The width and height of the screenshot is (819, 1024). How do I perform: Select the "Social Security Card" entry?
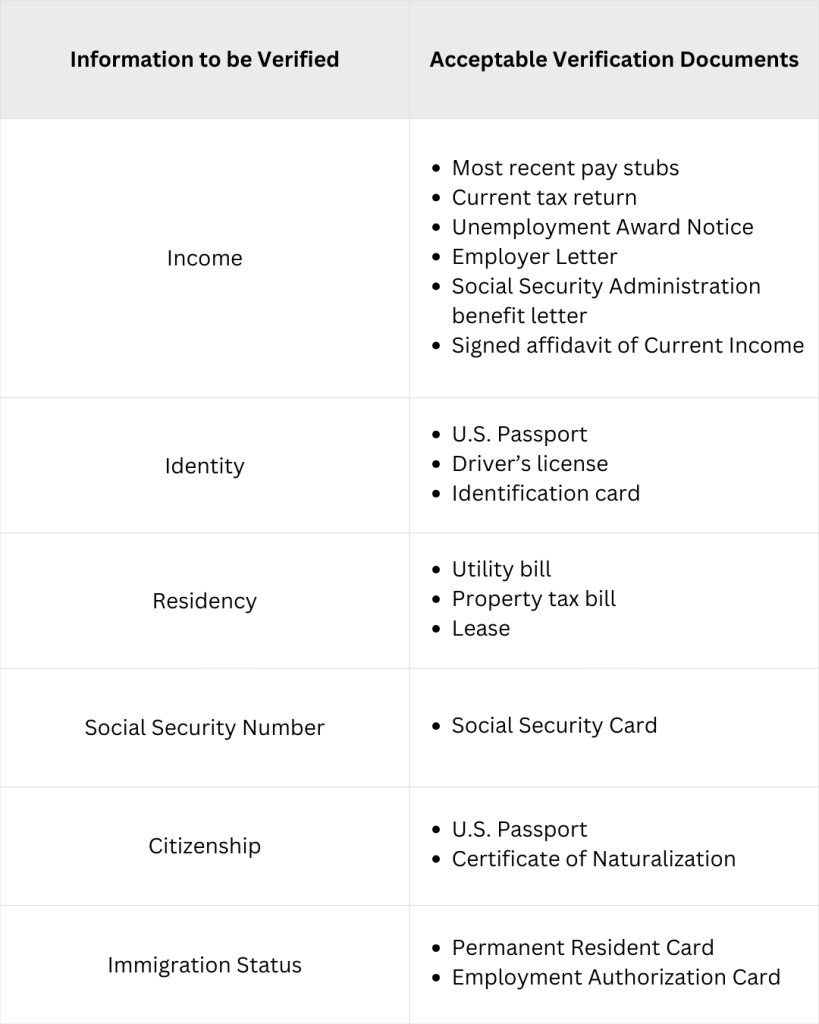[554, 726]
